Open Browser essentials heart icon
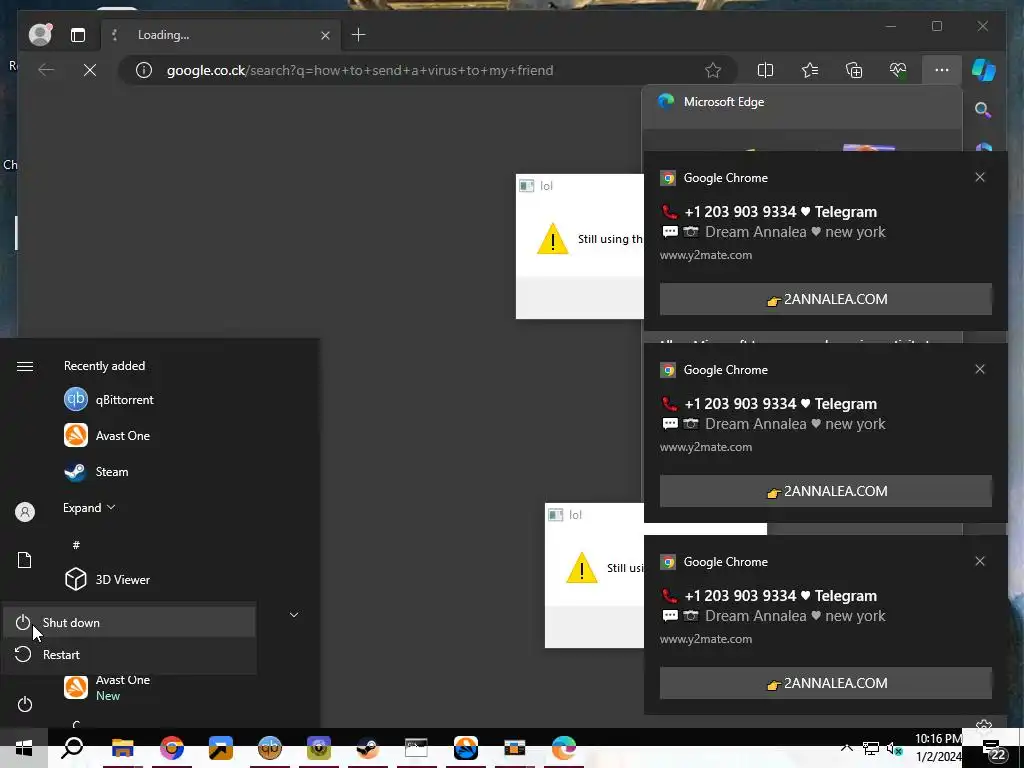The width and height of the screenshot is (1024, 768). [x=898, y=70]
